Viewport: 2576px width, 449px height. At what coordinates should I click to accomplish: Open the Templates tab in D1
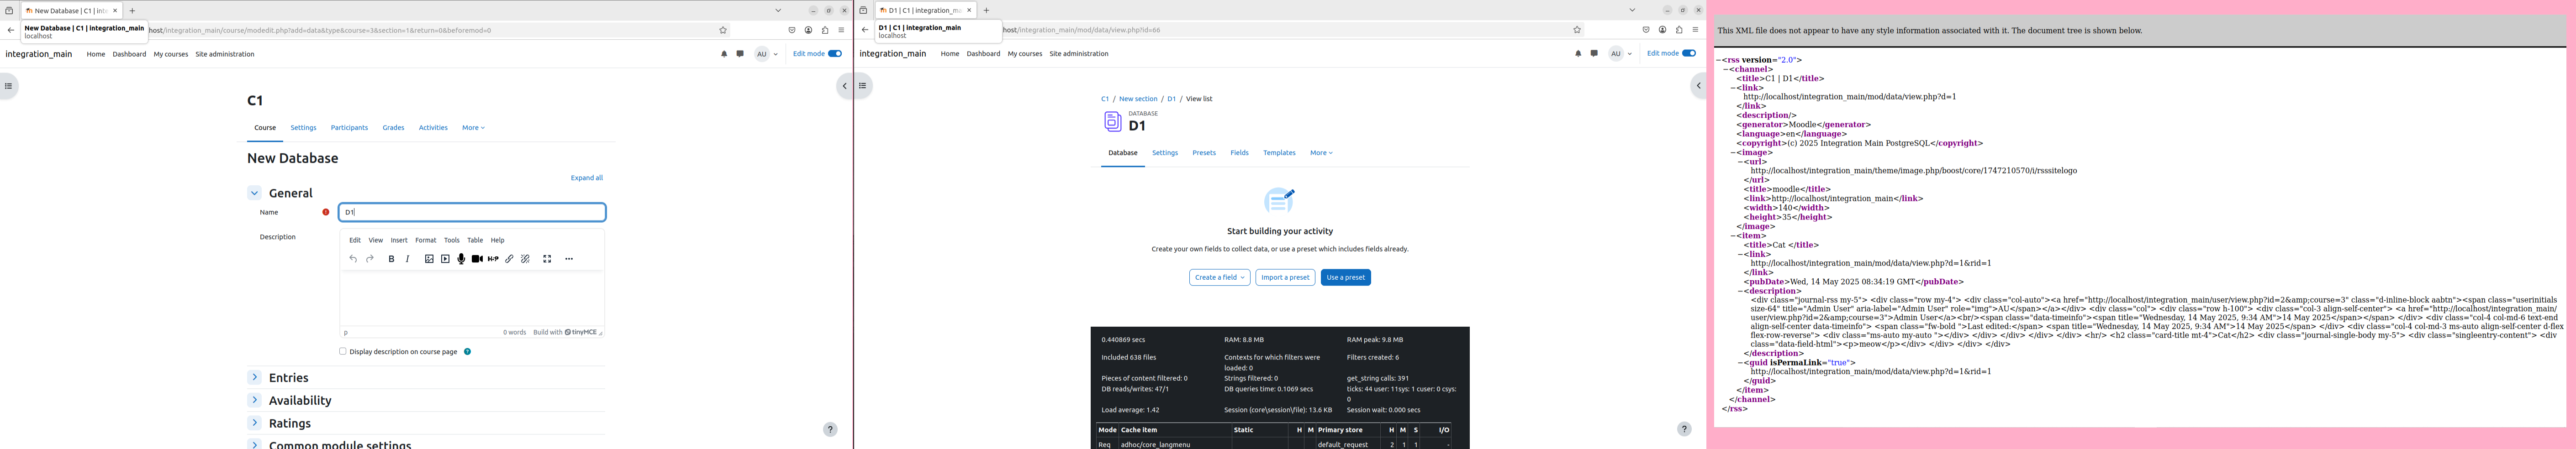1279,153
